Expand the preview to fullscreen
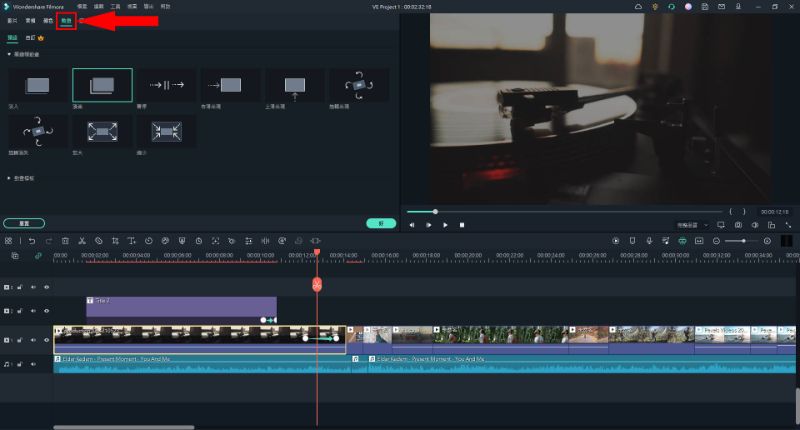The image size is (800, 430). point(788,225)
